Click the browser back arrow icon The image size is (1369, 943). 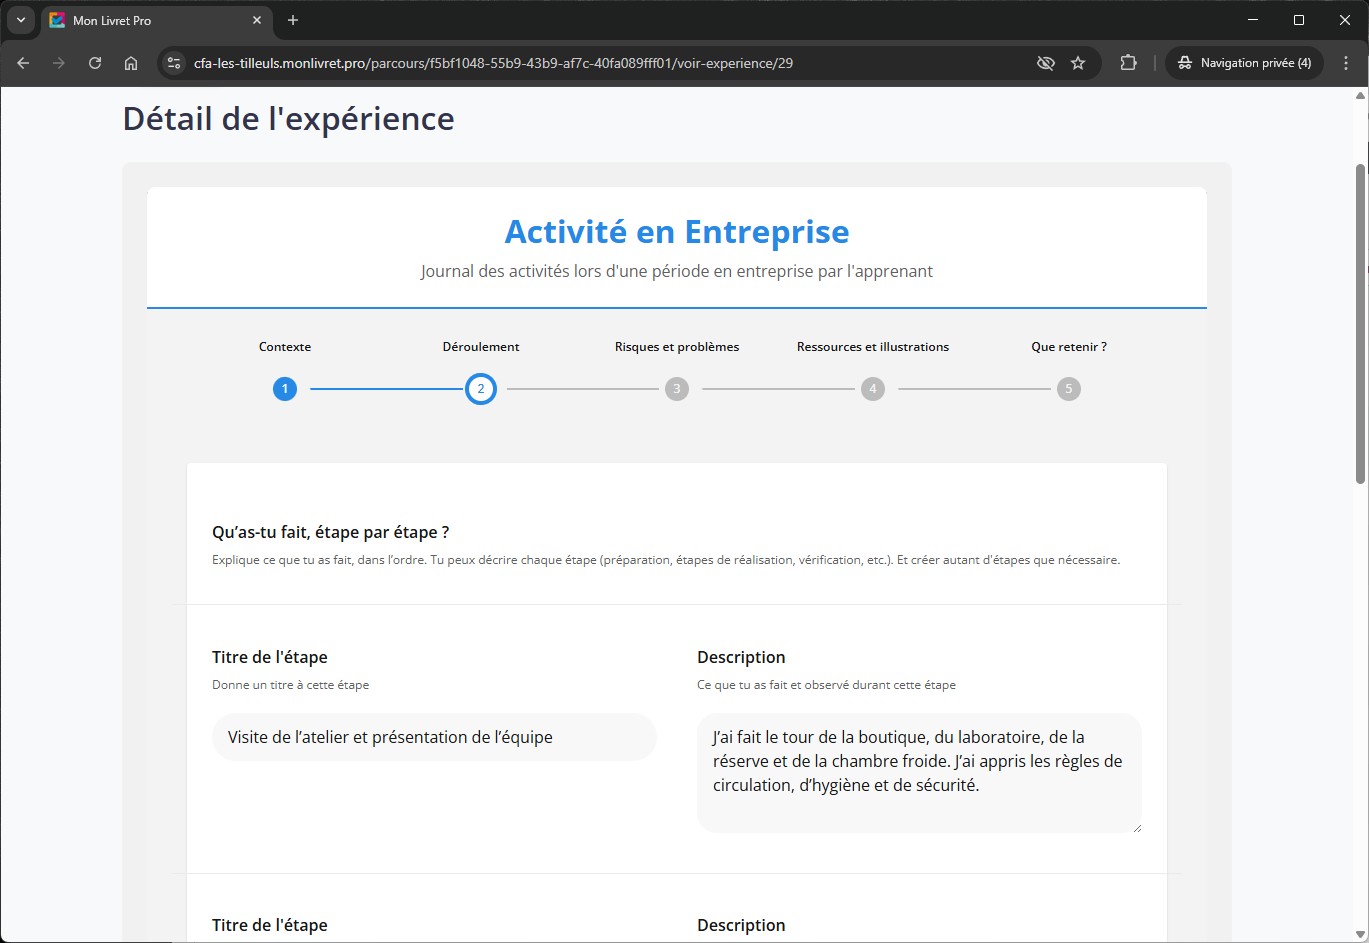pos(23,63)
